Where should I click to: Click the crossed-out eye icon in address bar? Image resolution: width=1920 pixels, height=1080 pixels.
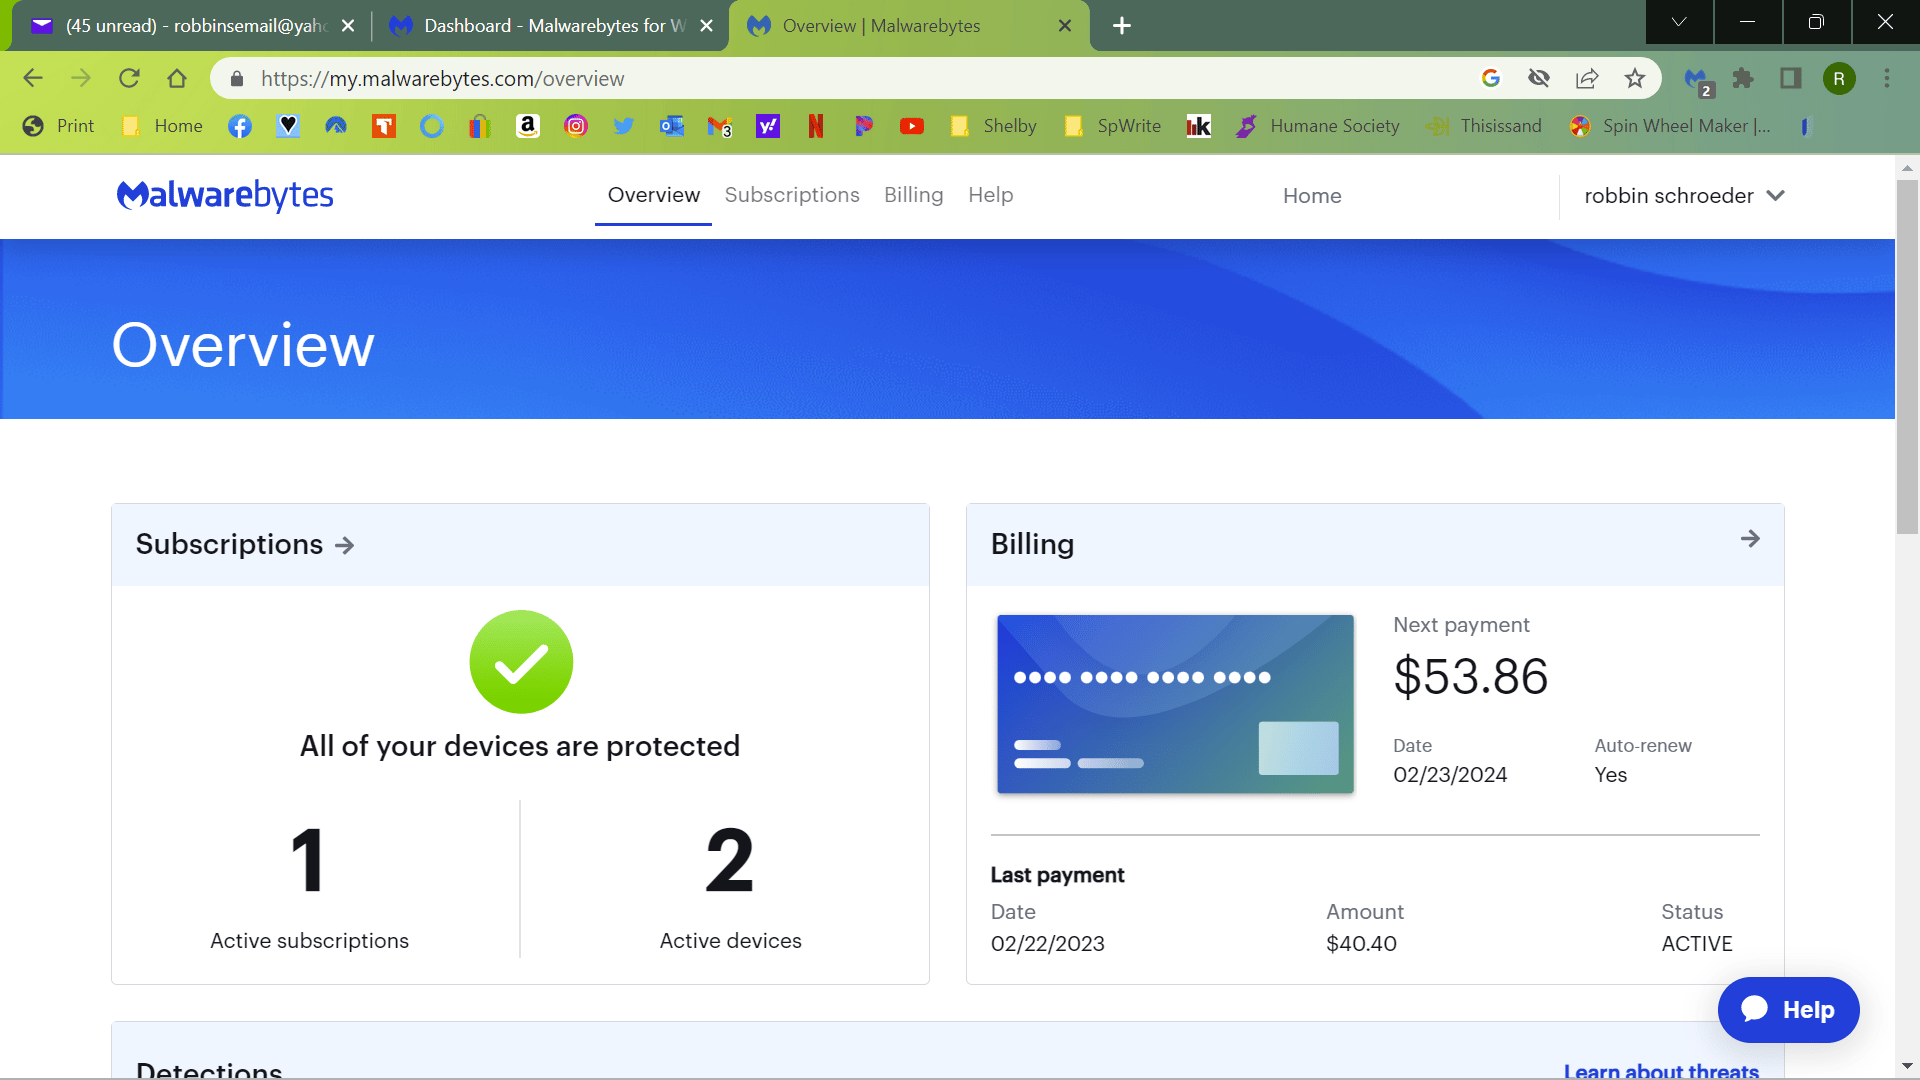(1539, 78)
